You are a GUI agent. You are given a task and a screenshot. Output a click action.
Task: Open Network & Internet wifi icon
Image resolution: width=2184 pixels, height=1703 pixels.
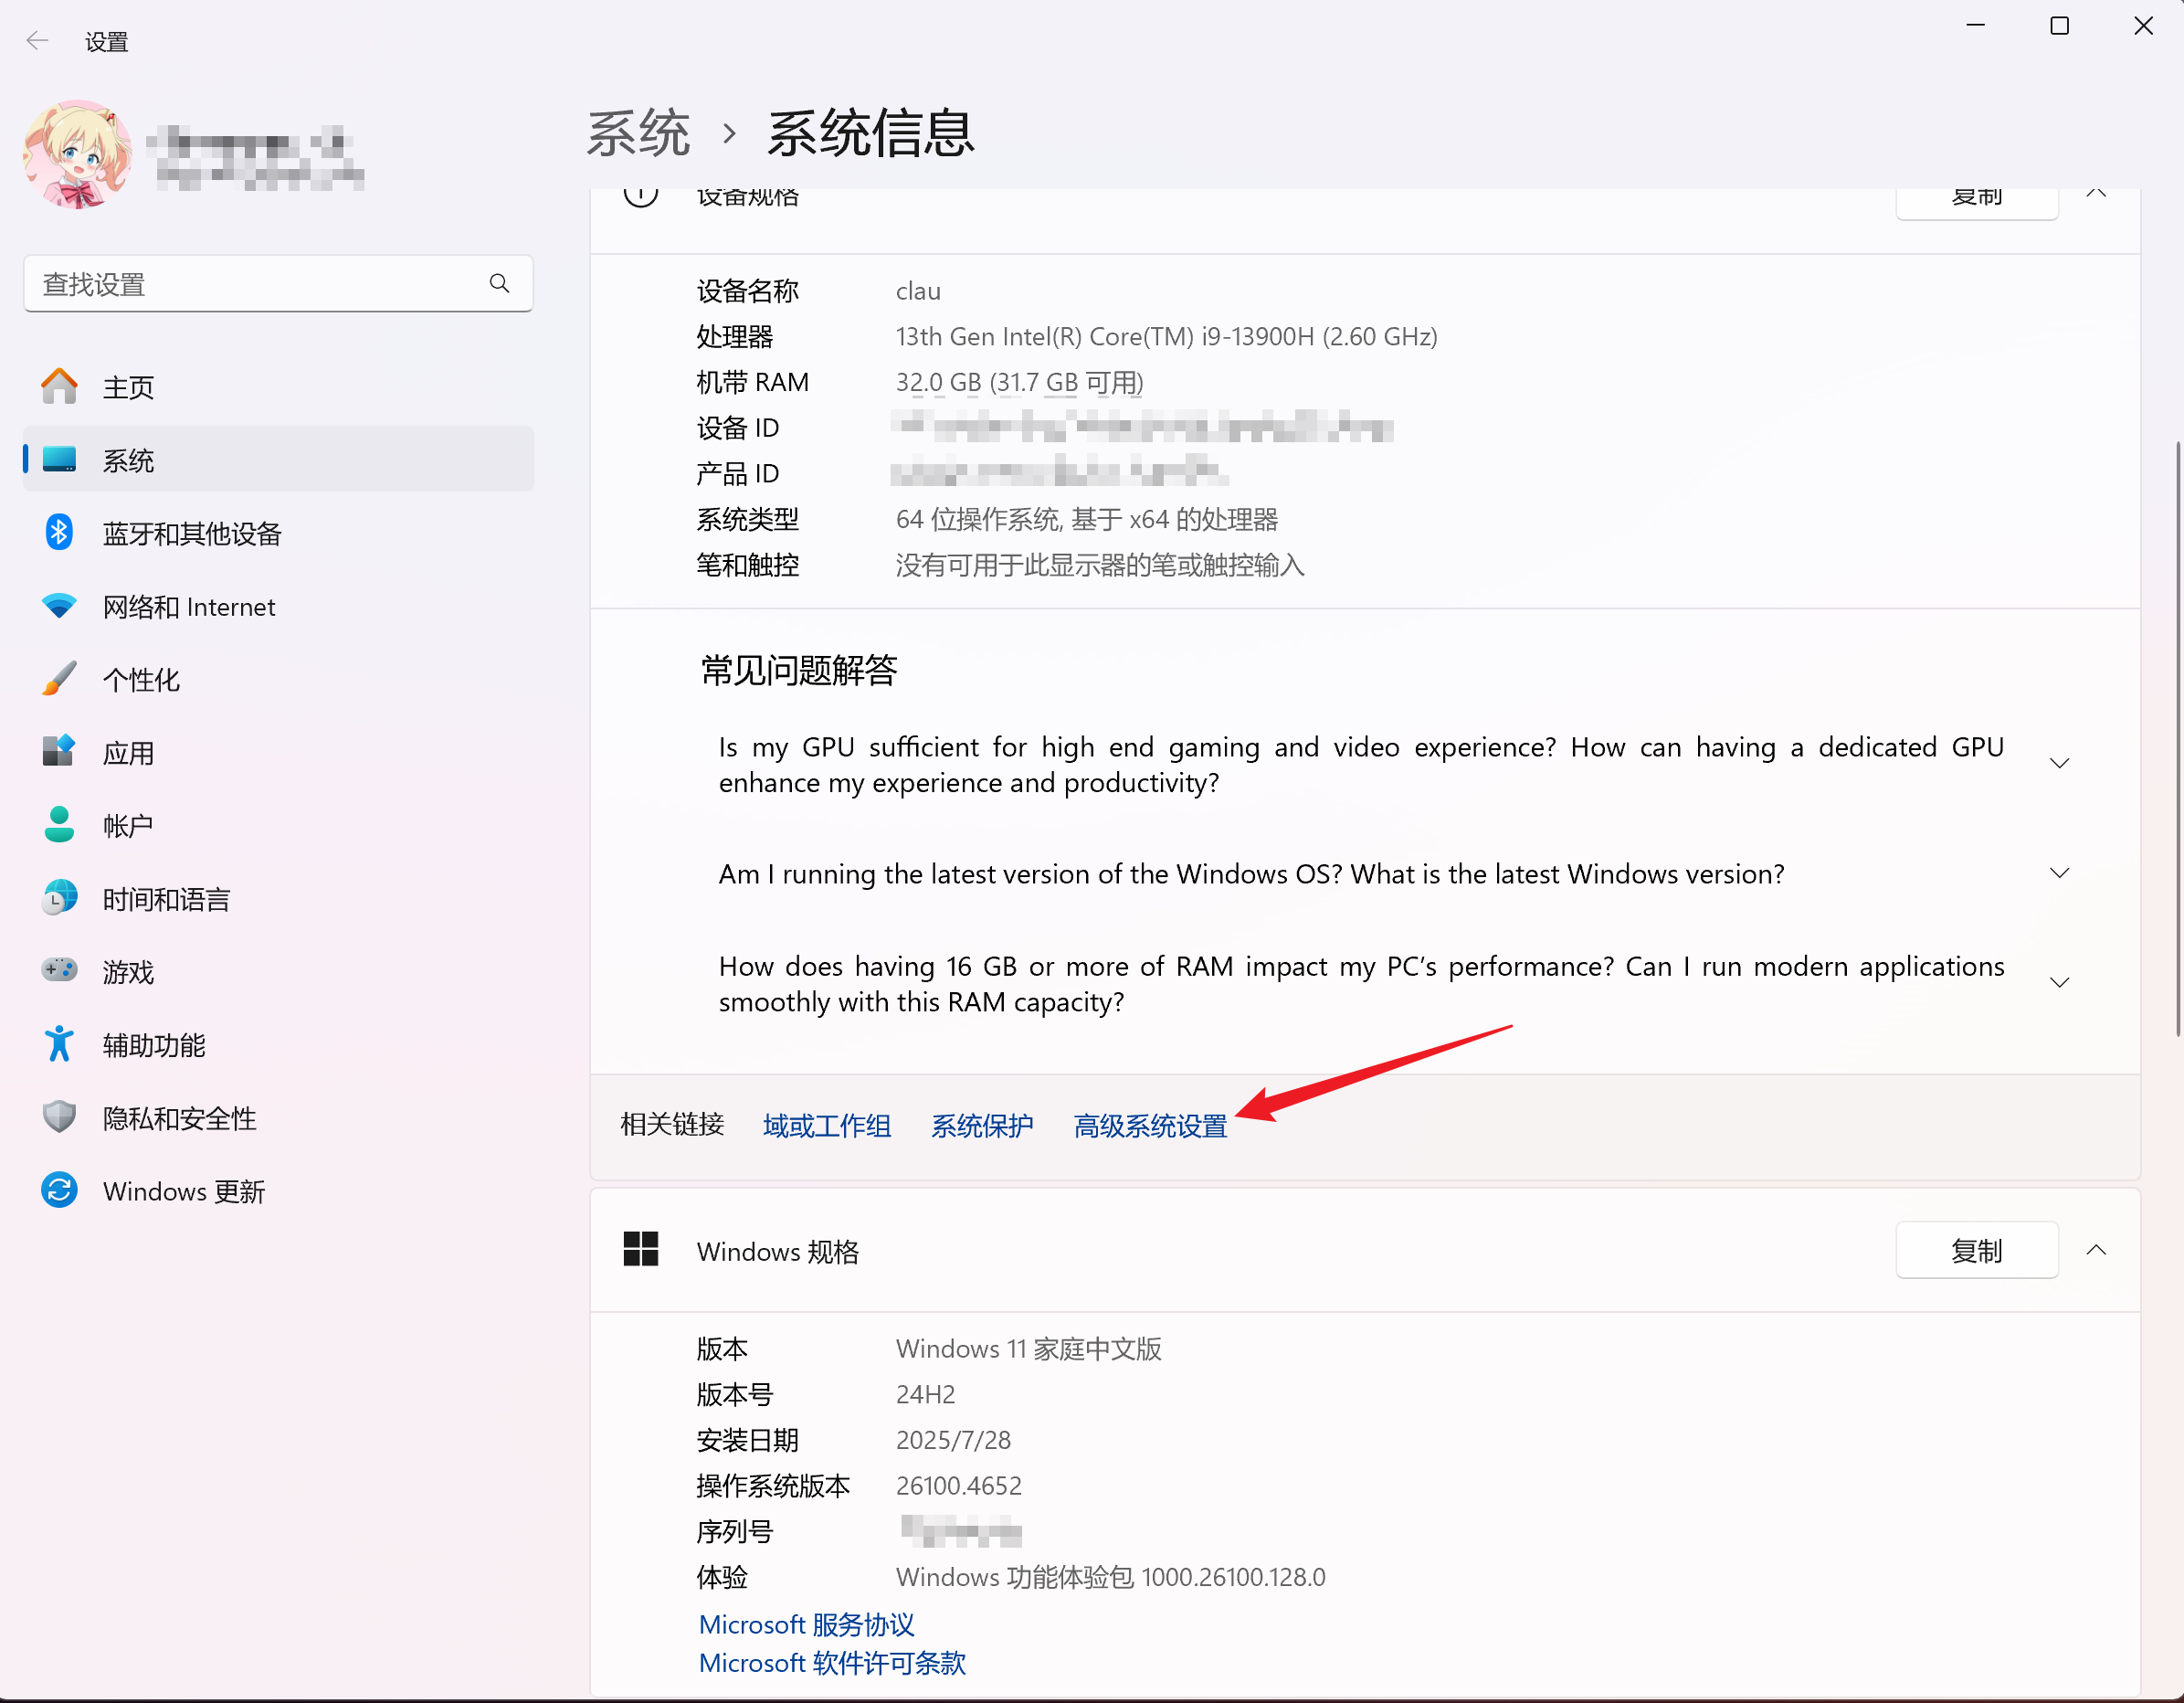(x=59, y=606)
